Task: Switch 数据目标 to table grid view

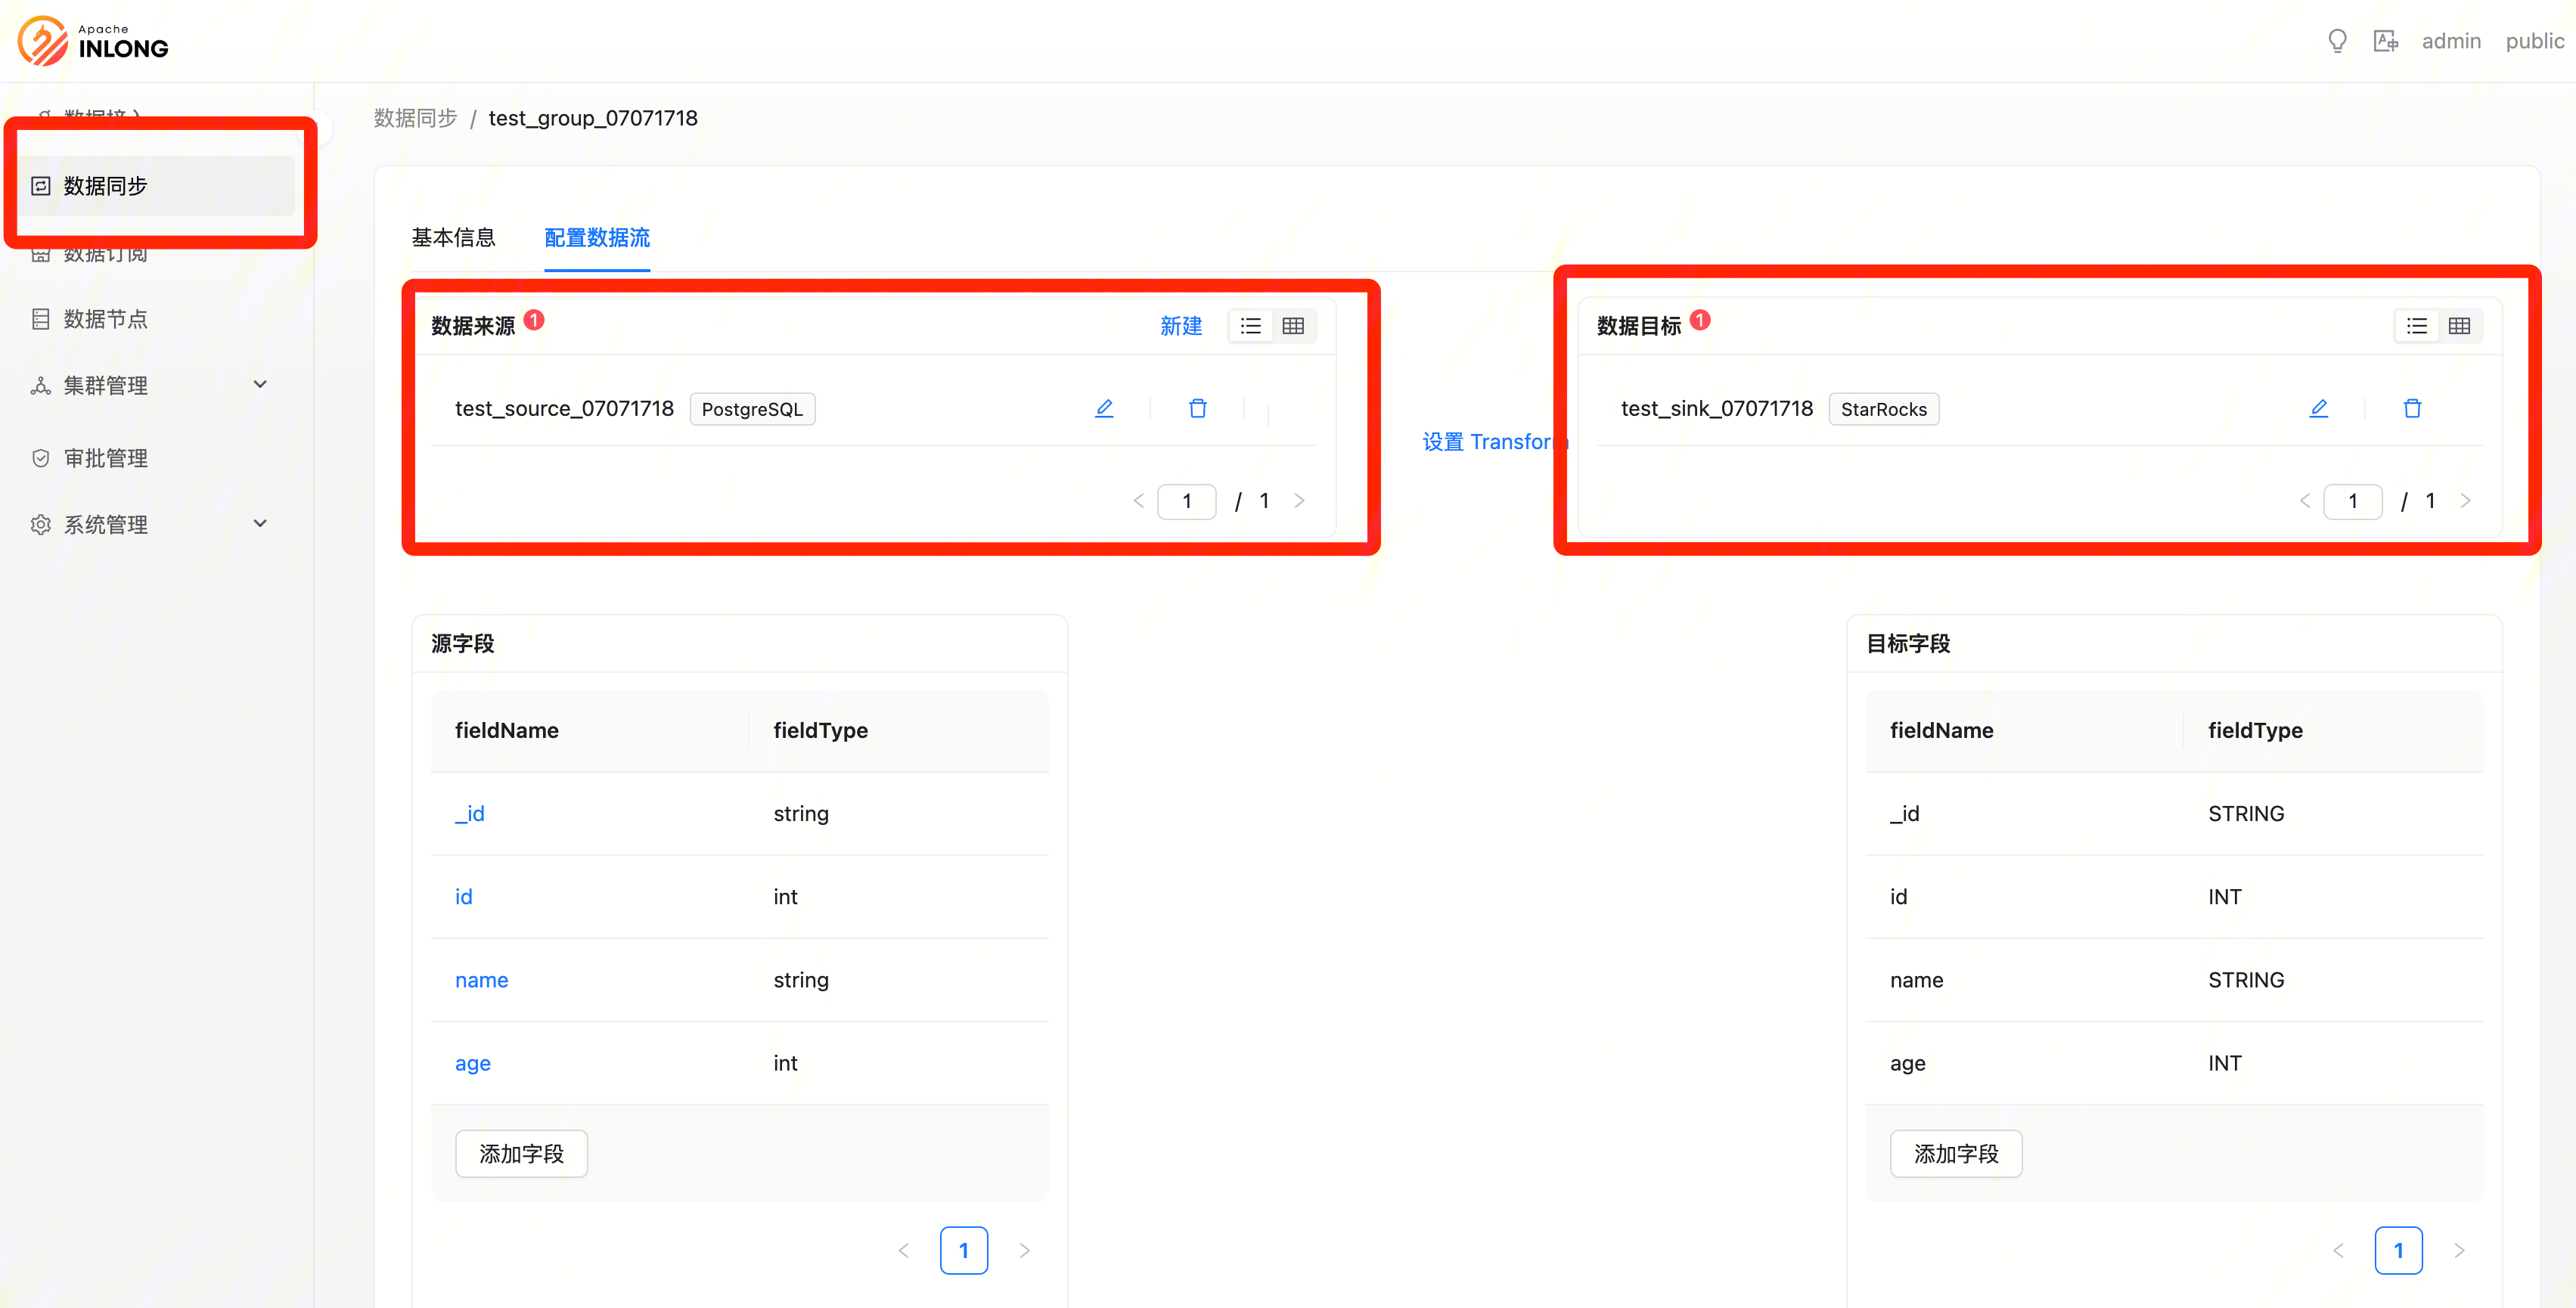Action: pyautogui.click(x=2459, y=326)
